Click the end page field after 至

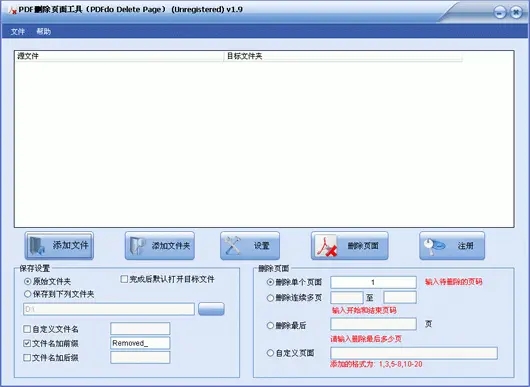pyautogui.click(x=400, y=297)
